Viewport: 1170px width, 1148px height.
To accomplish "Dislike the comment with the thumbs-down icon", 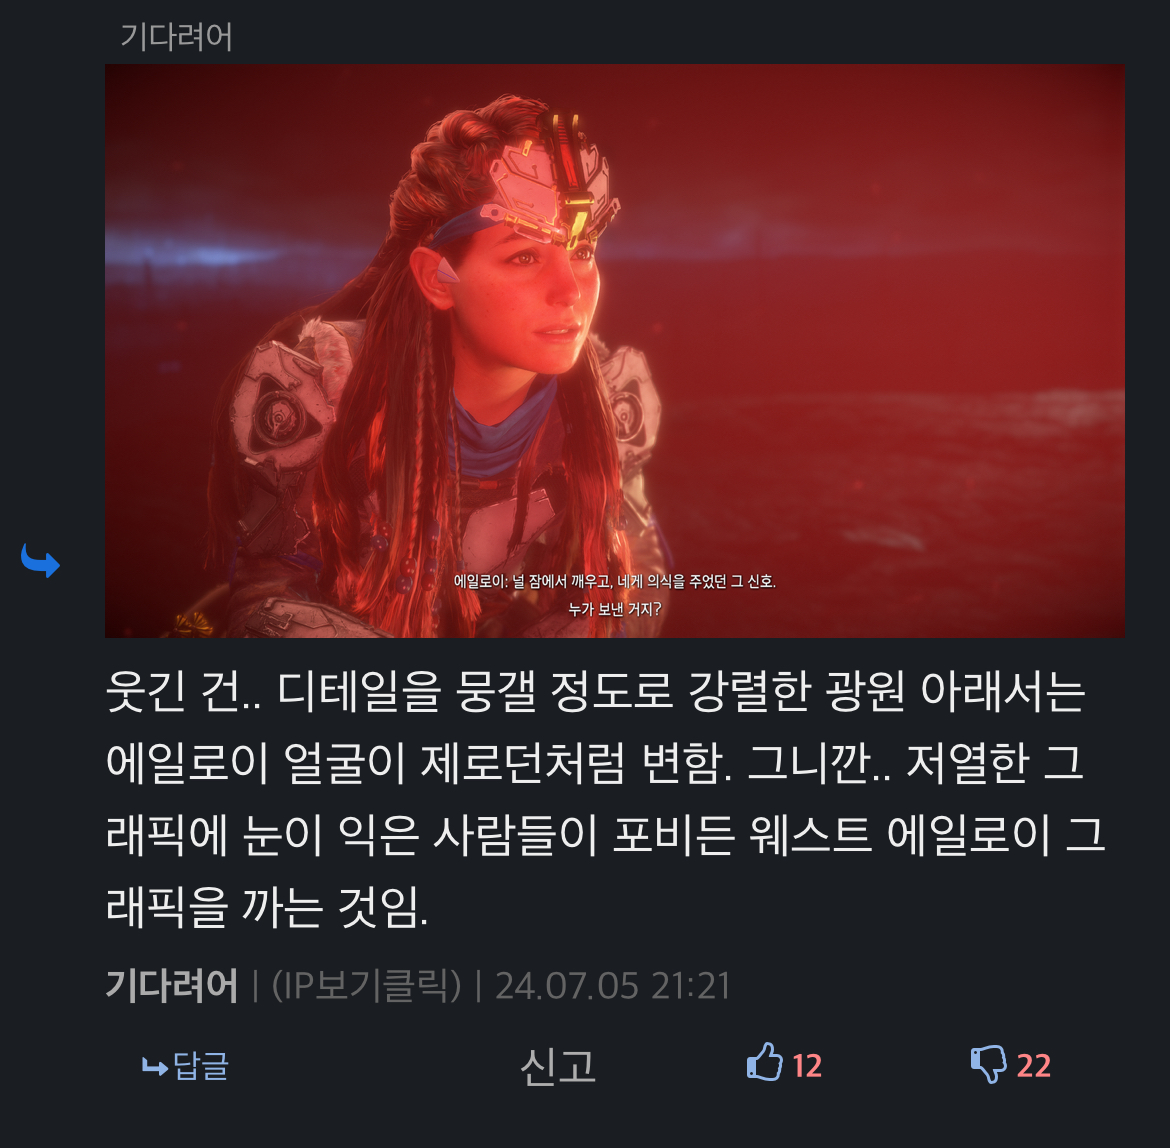I will coord(989,1064).
